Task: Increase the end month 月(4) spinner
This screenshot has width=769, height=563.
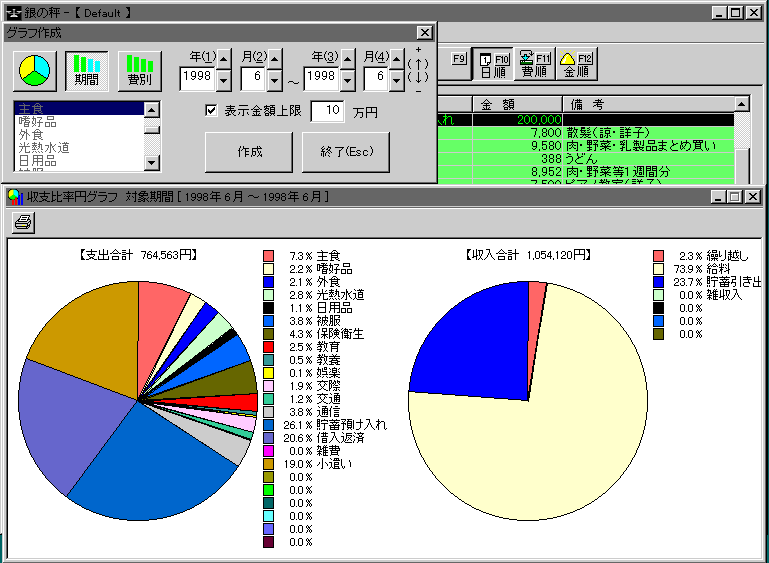Action: click(x=397, y=60)
